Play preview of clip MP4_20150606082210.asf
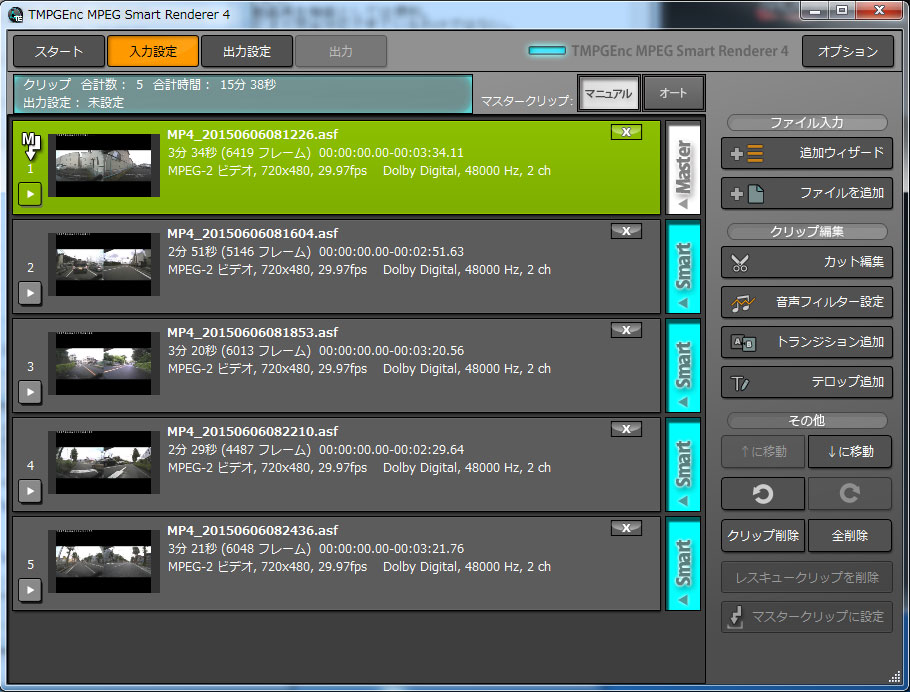910x692 pixels. click(30, 491)
